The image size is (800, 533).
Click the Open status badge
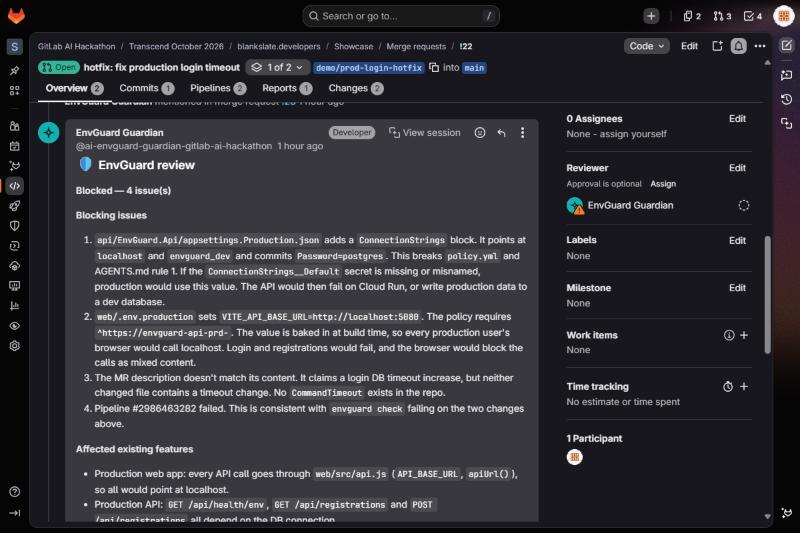point(59,67)
